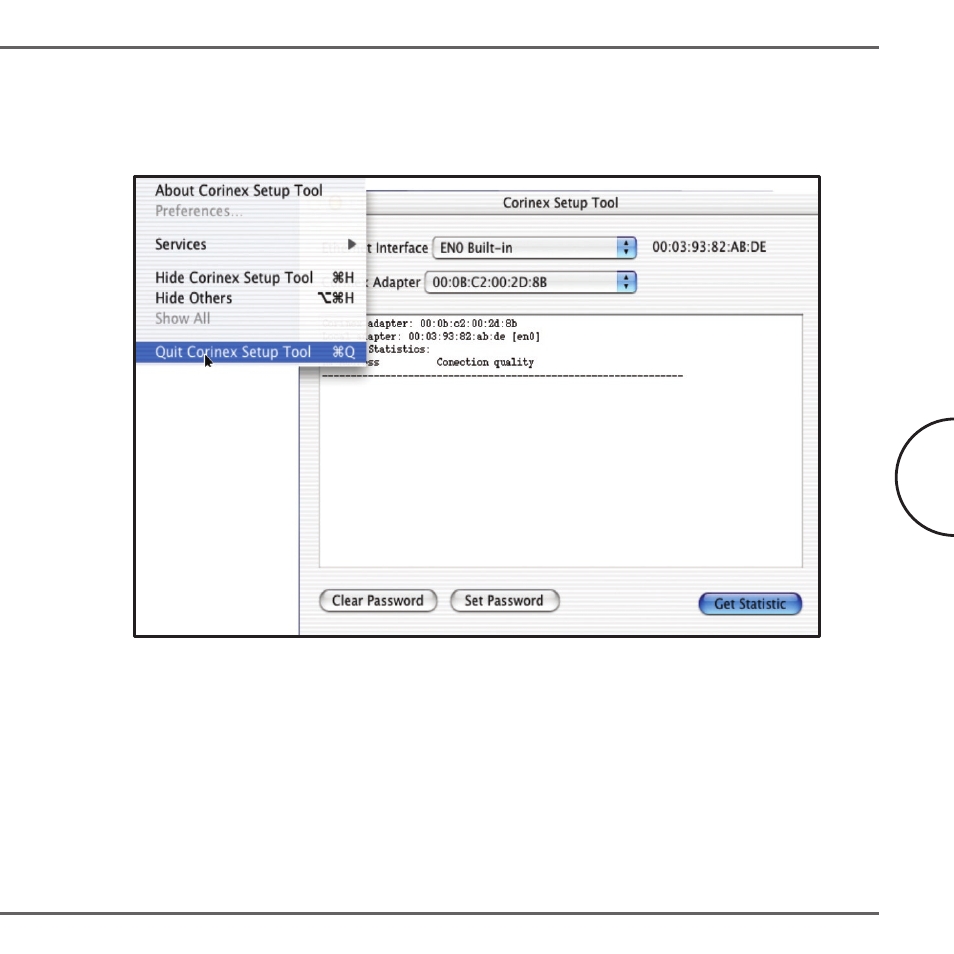Click the Set Password button
Image resolution: width=954 pixels, height=954 pixels.
504,601
